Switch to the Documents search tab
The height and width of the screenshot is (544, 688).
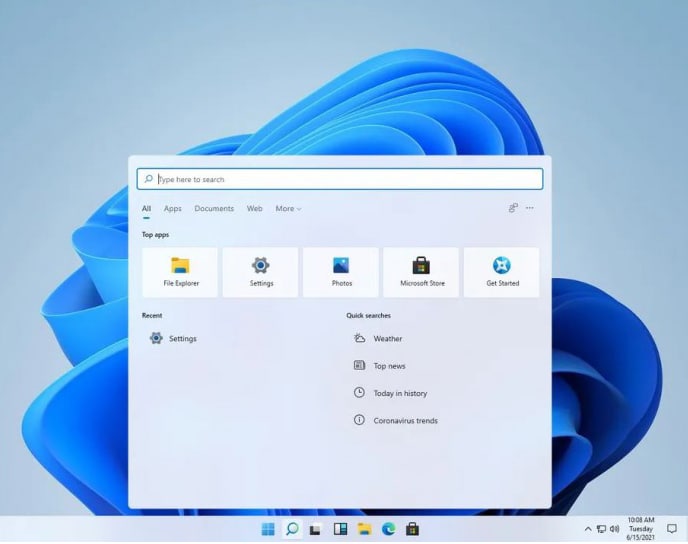214,209
